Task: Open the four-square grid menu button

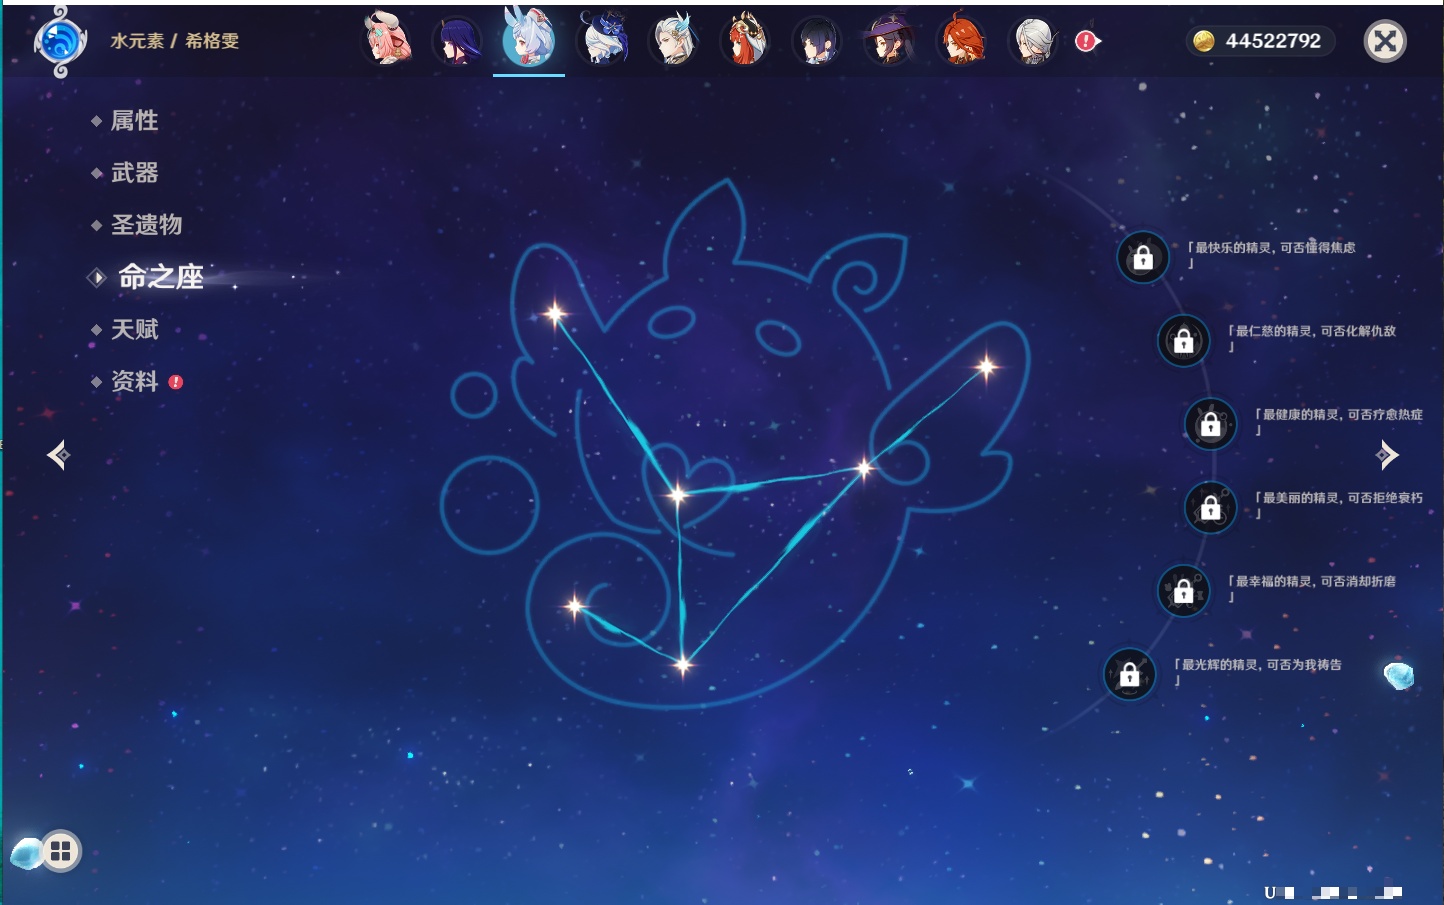Action: coord(61,851)
